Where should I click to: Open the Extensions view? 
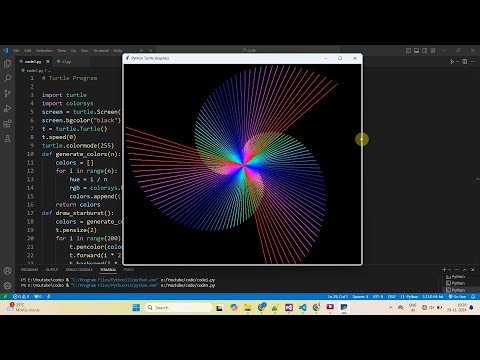pos(7,124)
